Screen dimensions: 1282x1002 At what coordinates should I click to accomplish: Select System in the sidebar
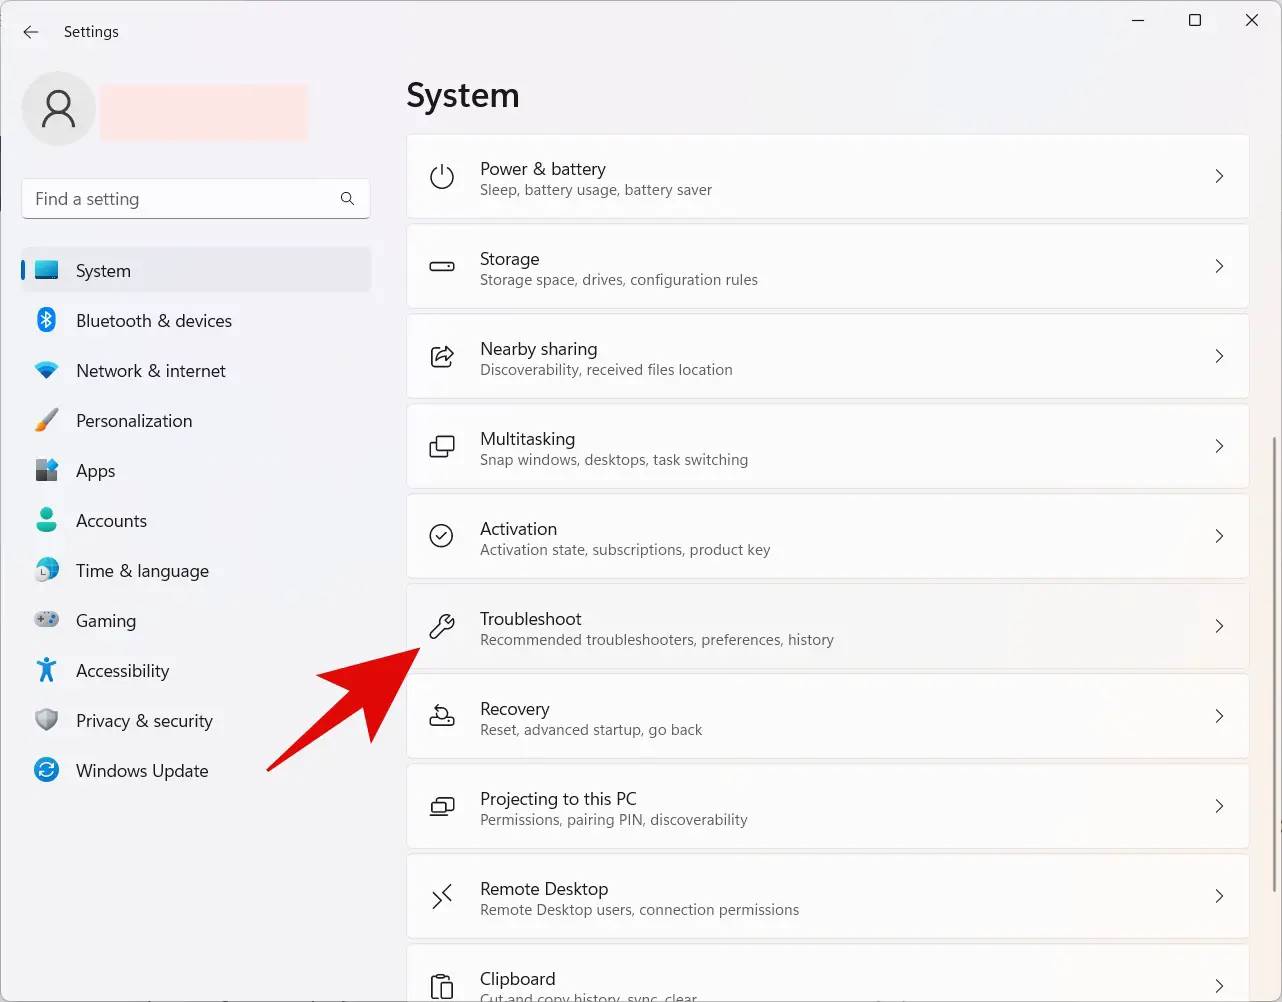pyautogui.click(x=196, y=270)
